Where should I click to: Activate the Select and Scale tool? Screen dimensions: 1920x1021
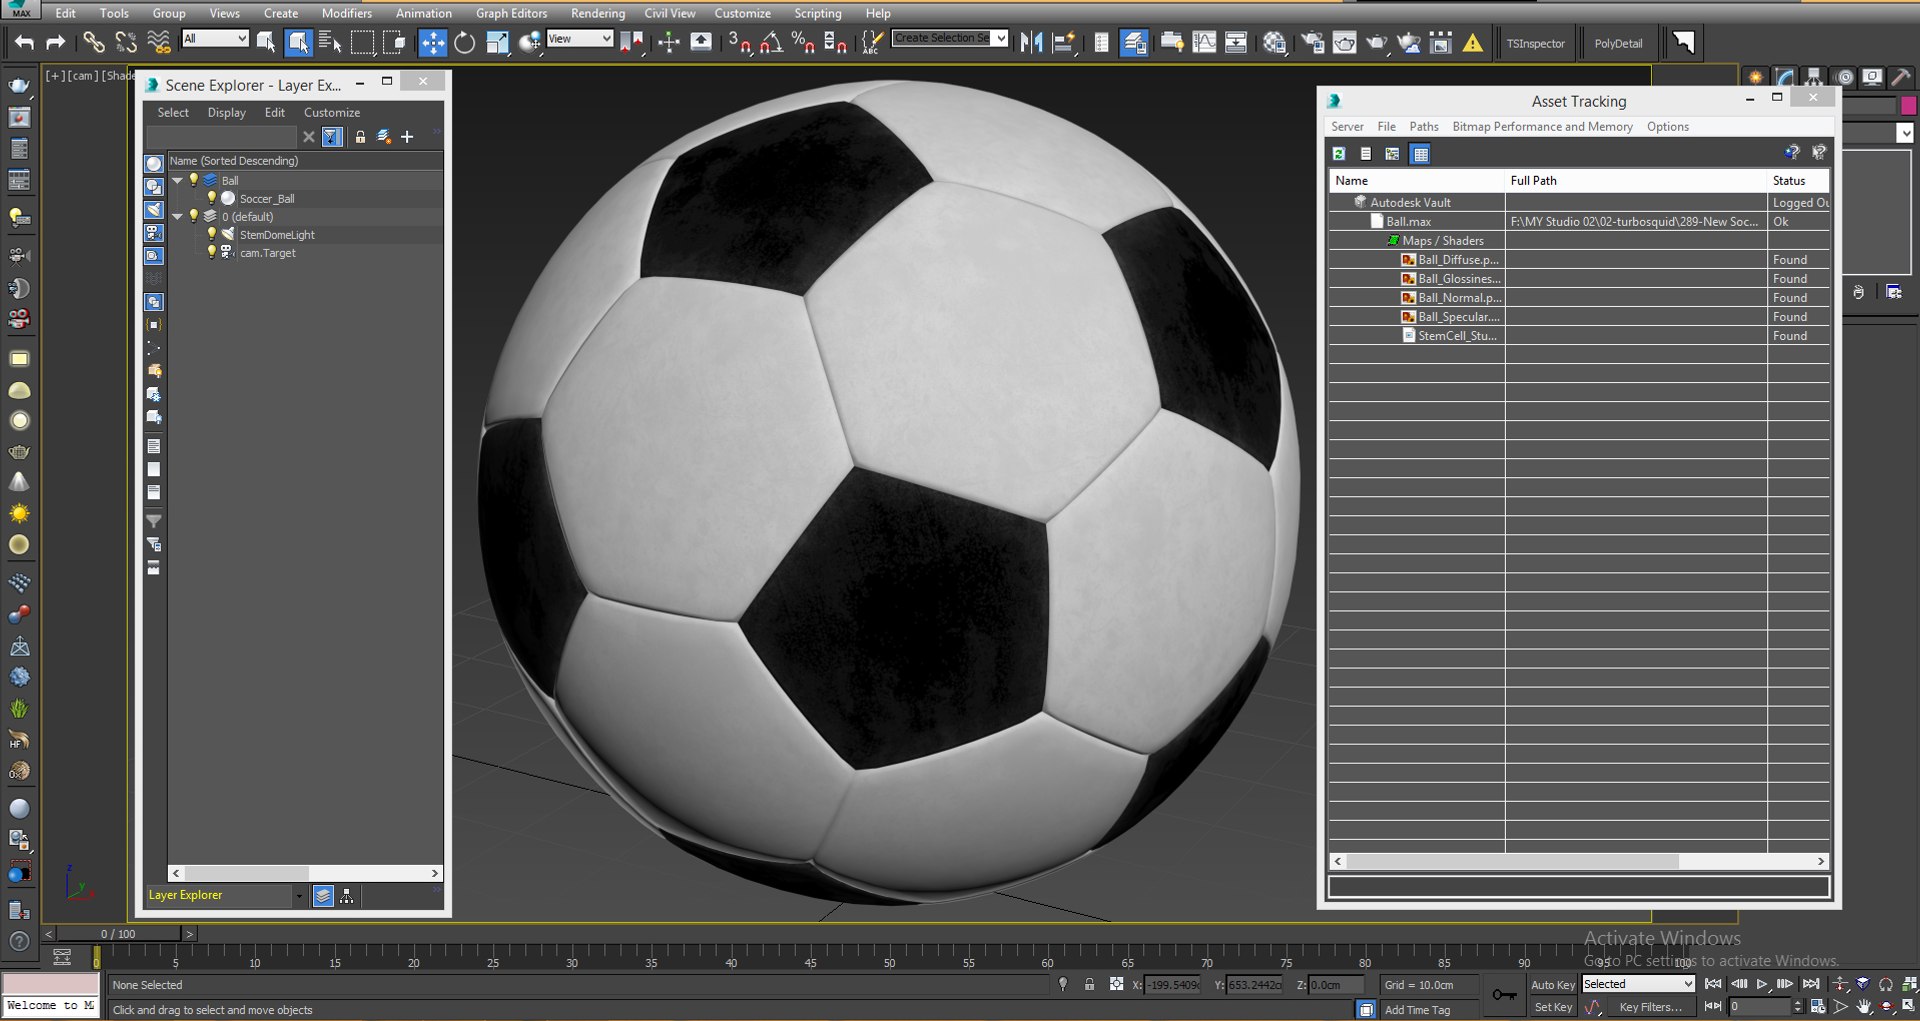[x=497, y=42]
